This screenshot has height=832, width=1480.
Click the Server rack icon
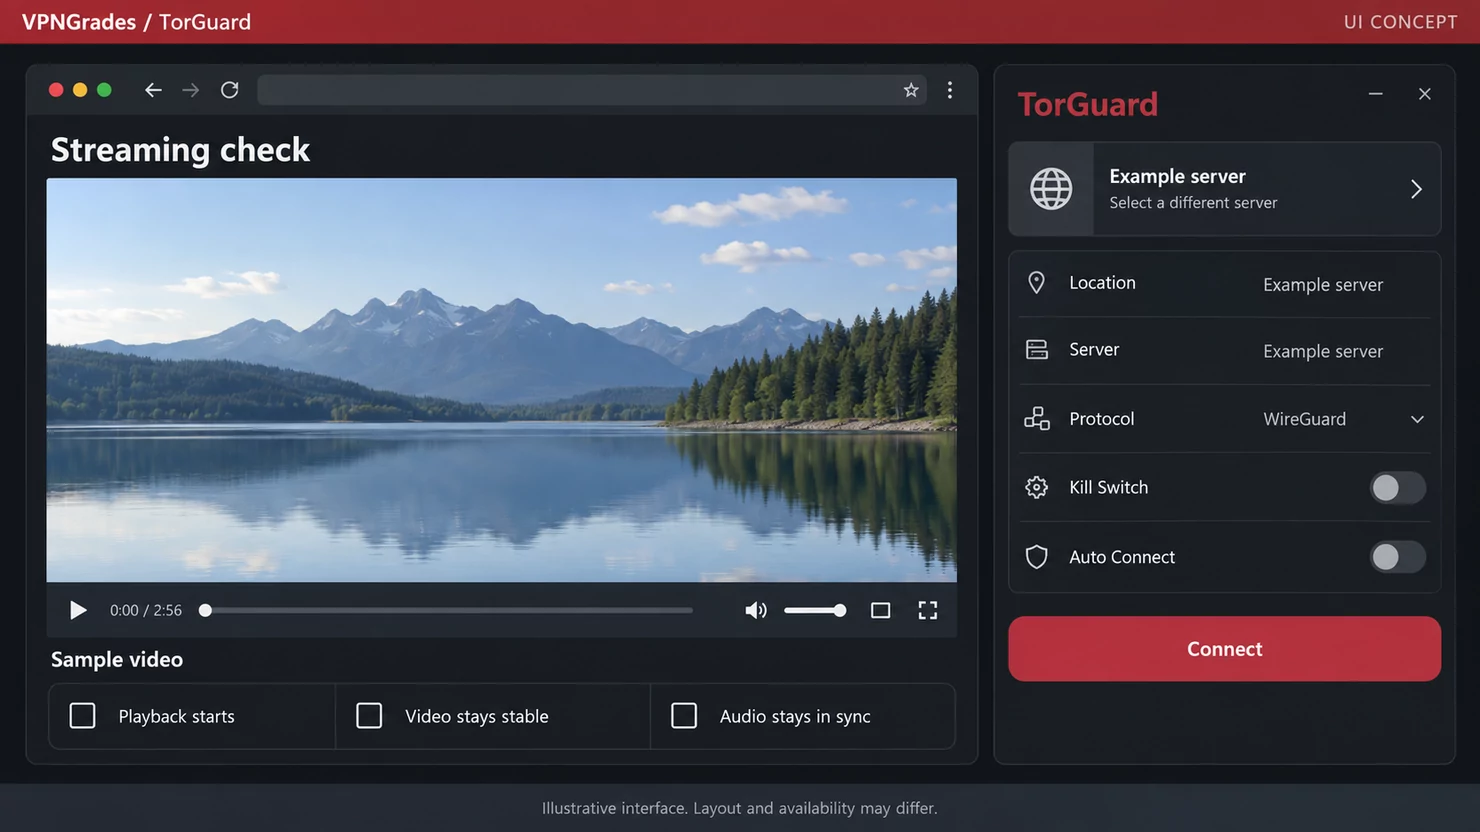[x=1037, y=350]
